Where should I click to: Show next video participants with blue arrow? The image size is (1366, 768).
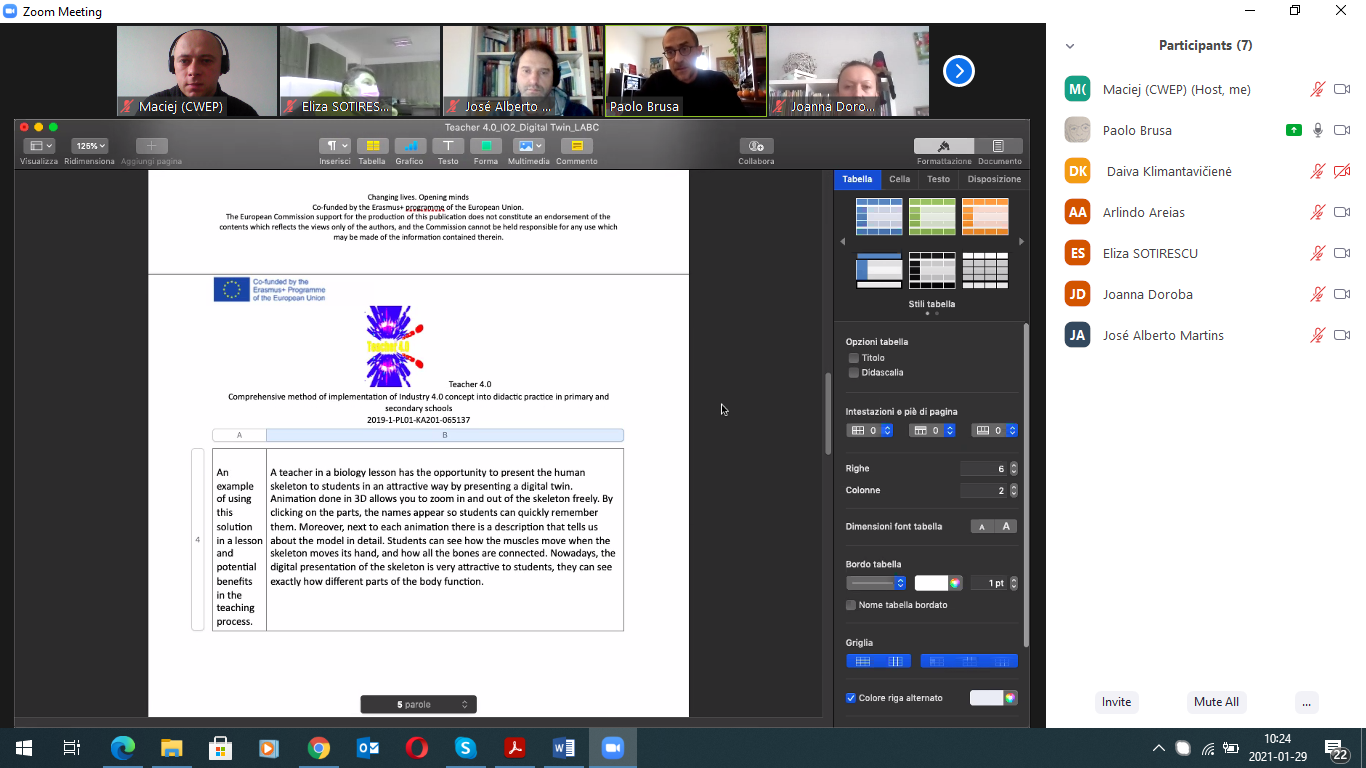[x=958, y=71]
